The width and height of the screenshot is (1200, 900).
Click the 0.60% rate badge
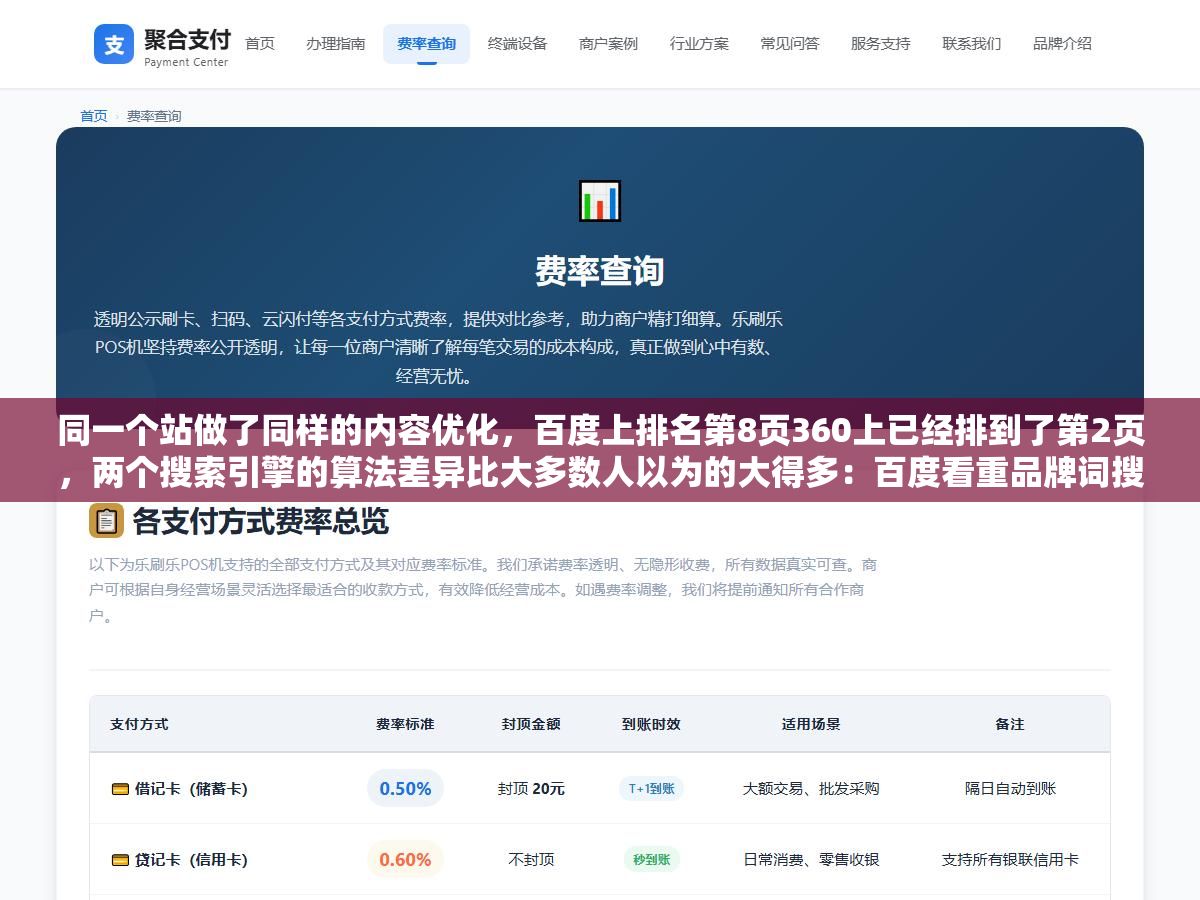click(x=405, y=860)
